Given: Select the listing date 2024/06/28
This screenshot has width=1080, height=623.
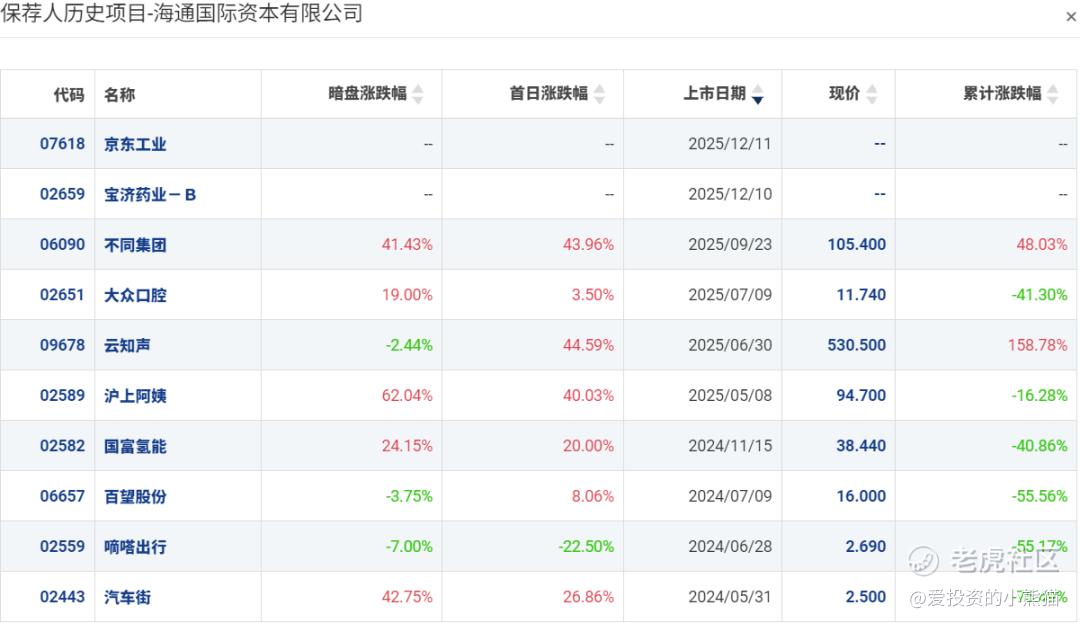Looking at the screenshot, I should [x=730, y=546].
